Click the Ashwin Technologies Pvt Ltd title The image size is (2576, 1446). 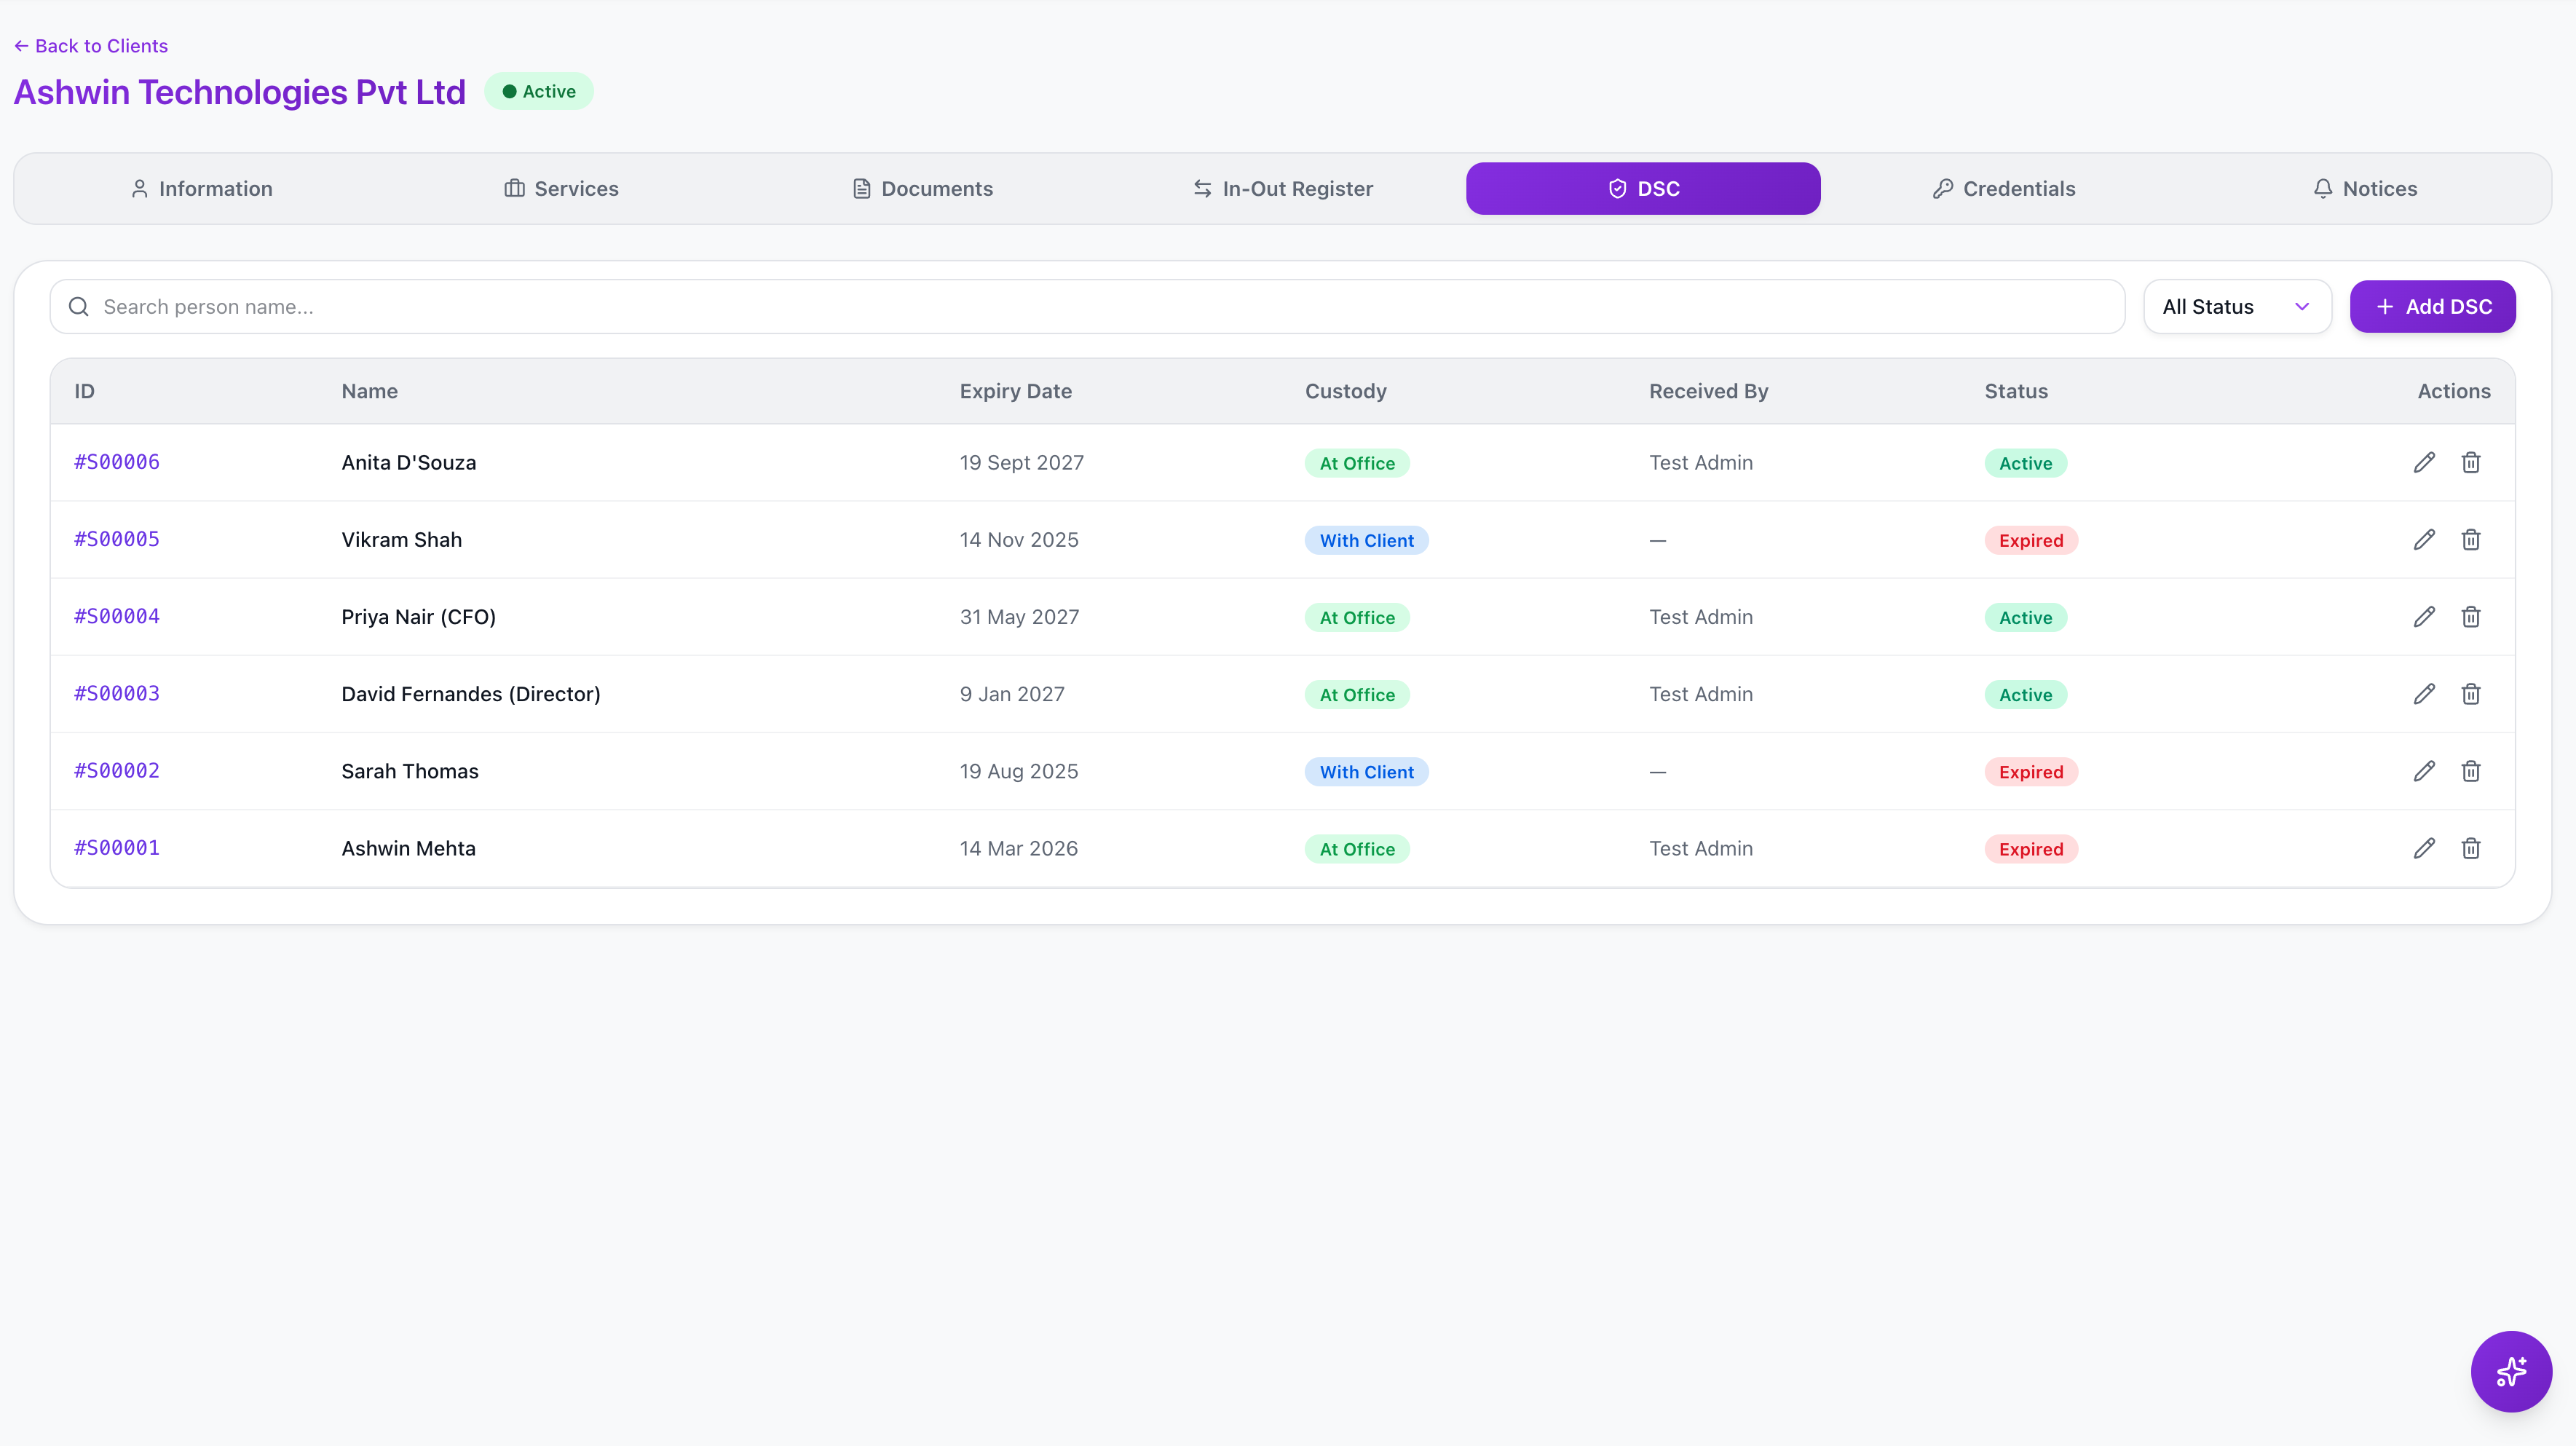click(240, 92)
